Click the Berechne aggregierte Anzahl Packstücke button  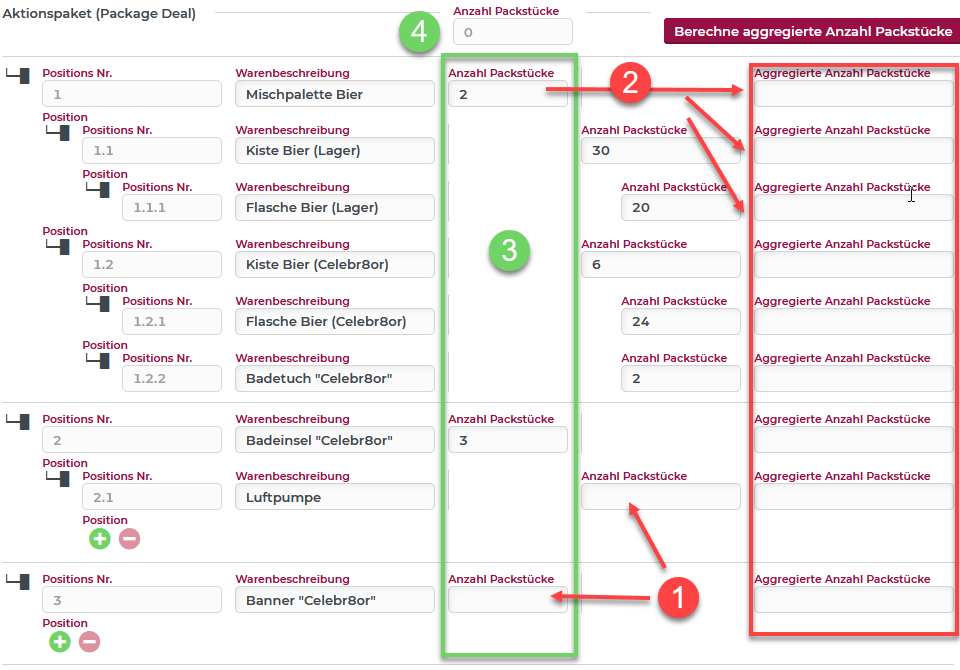point(812,31)
